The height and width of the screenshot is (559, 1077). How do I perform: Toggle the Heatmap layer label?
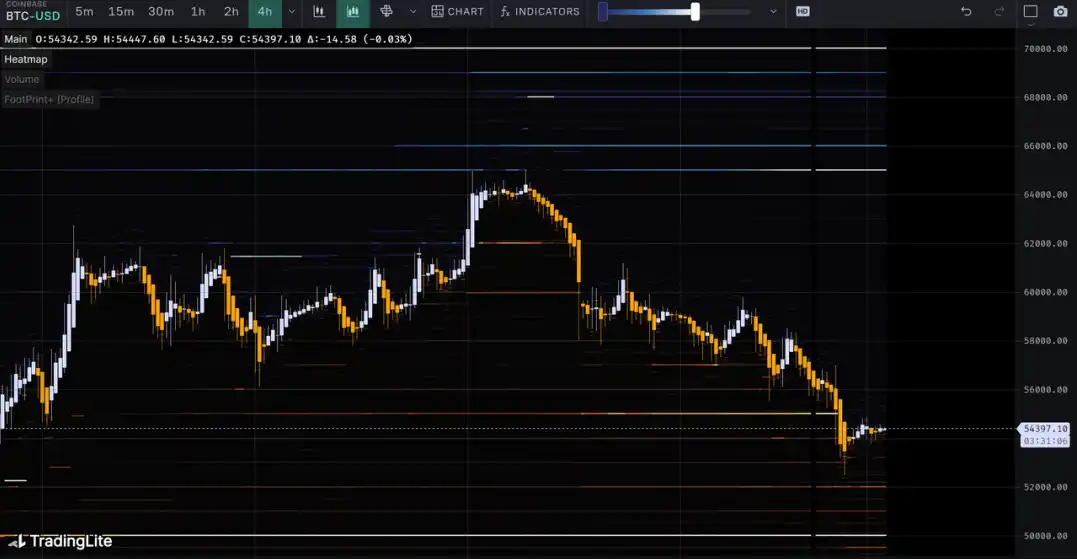pyautogui.click(x=26, y=59)
